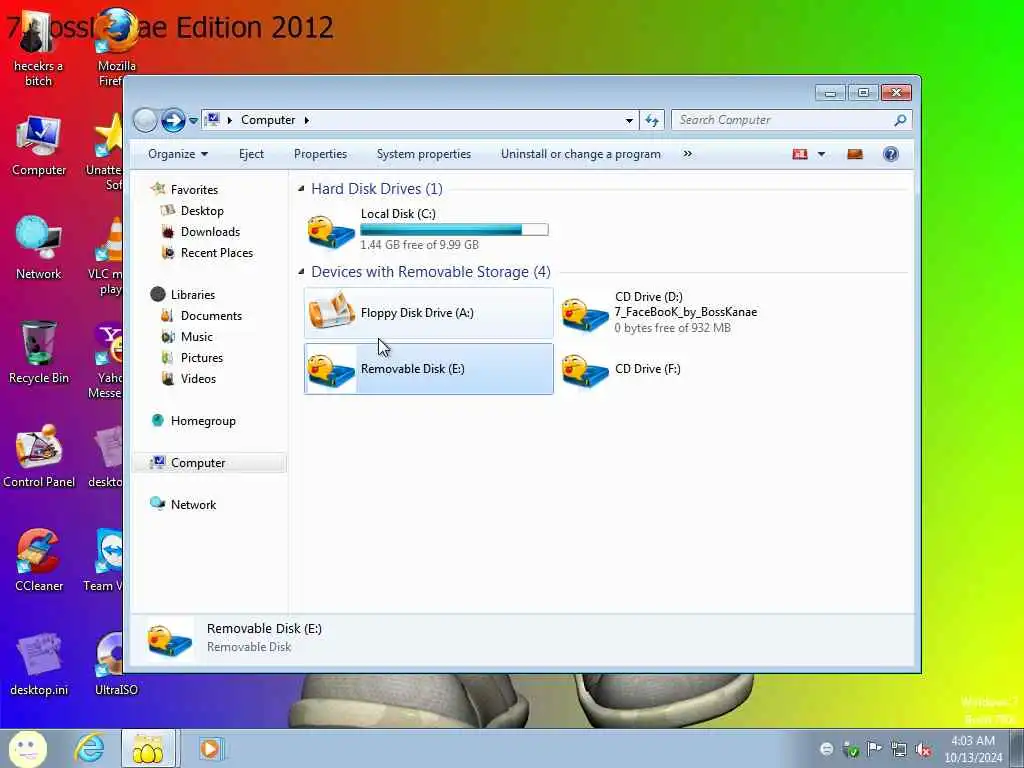Open the Organize menu
1024x768 pixels.
coord(178,154)
